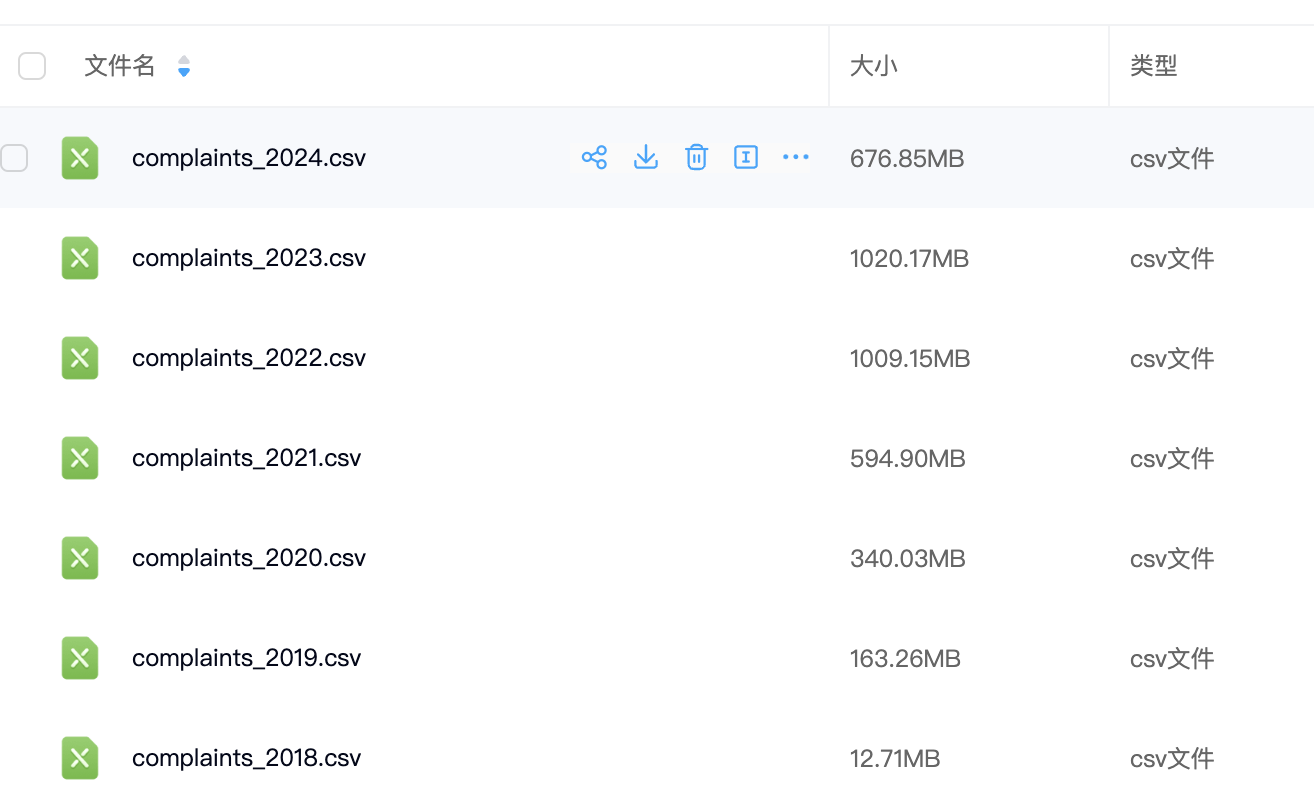
Task: Click the complaints_2024.csv file icon
Action: pyautogui.click(x=80, y=158)
